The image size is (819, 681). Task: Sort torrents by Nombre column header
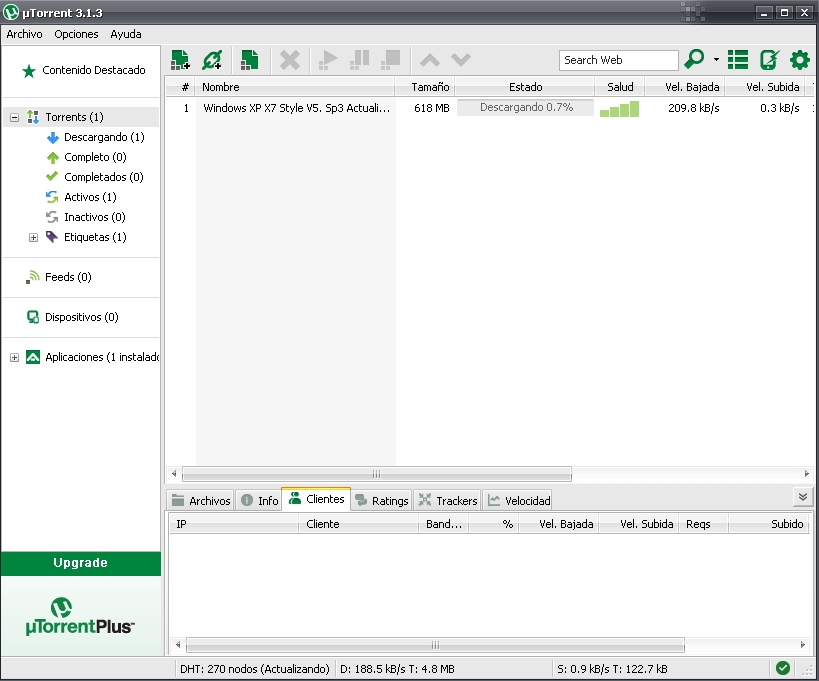(295, 87)
